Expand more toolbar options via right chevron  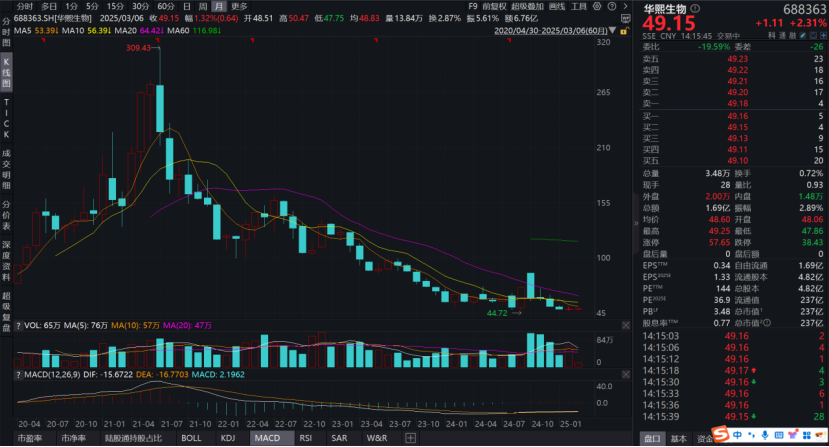pyautogui.click(x=625, y=6)
